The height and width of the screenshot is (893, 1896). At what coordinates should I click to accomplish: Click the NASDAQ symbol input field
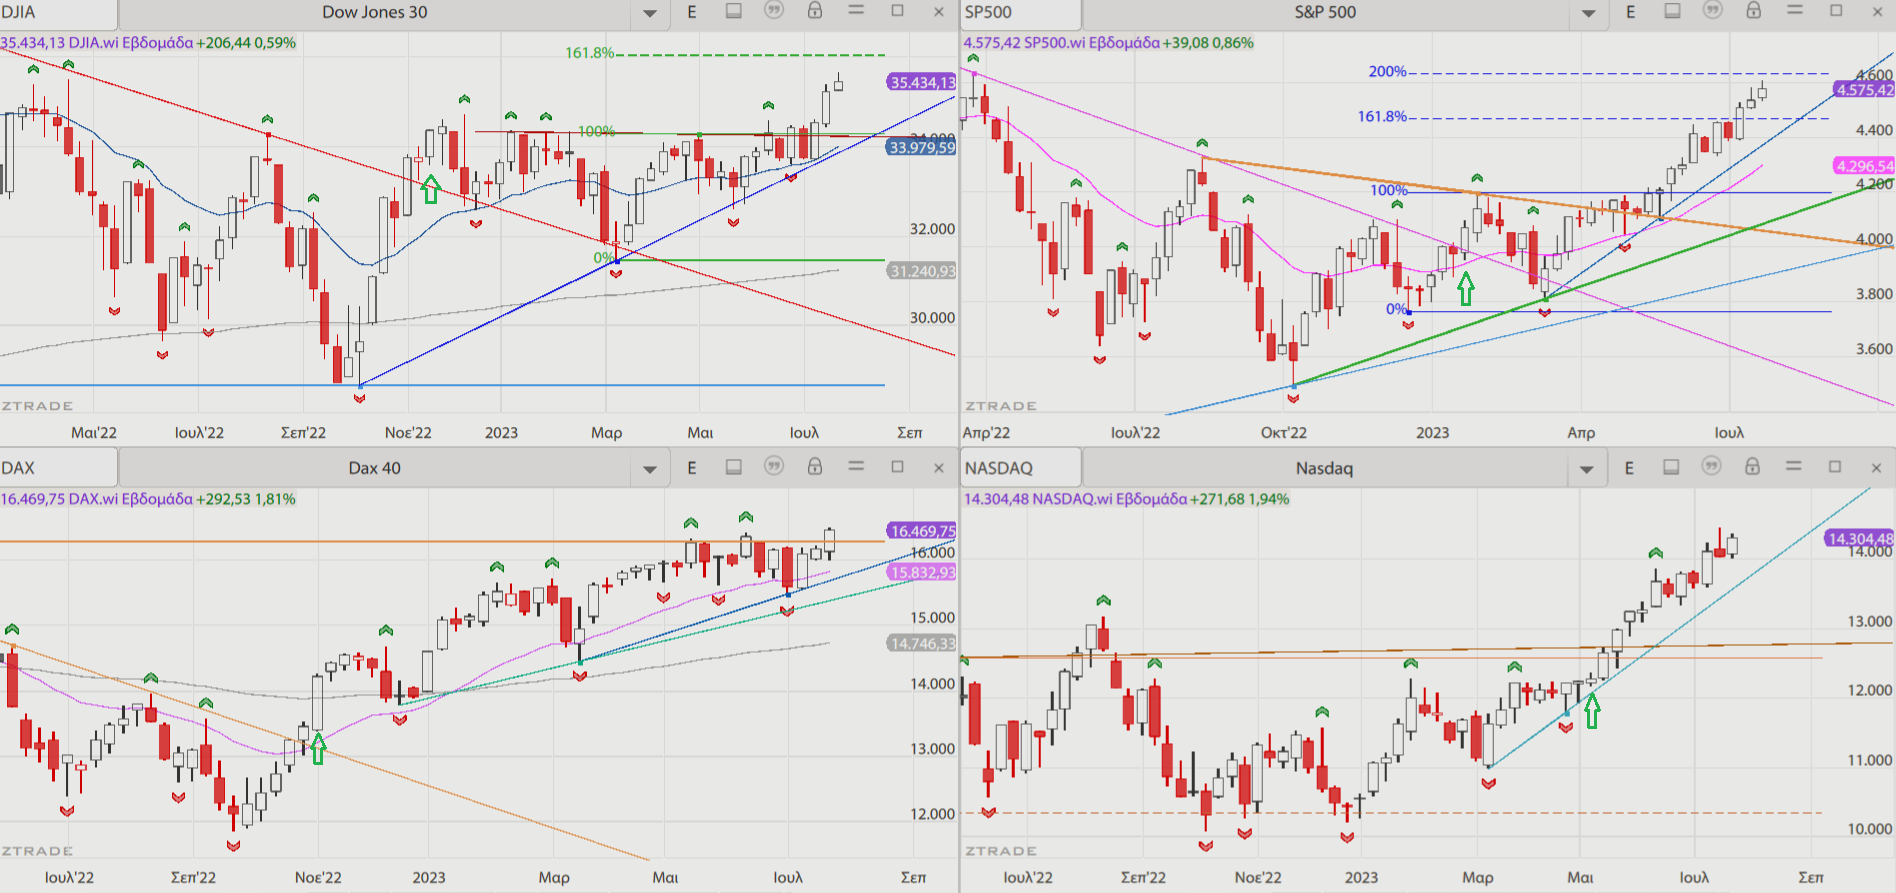1021,468
